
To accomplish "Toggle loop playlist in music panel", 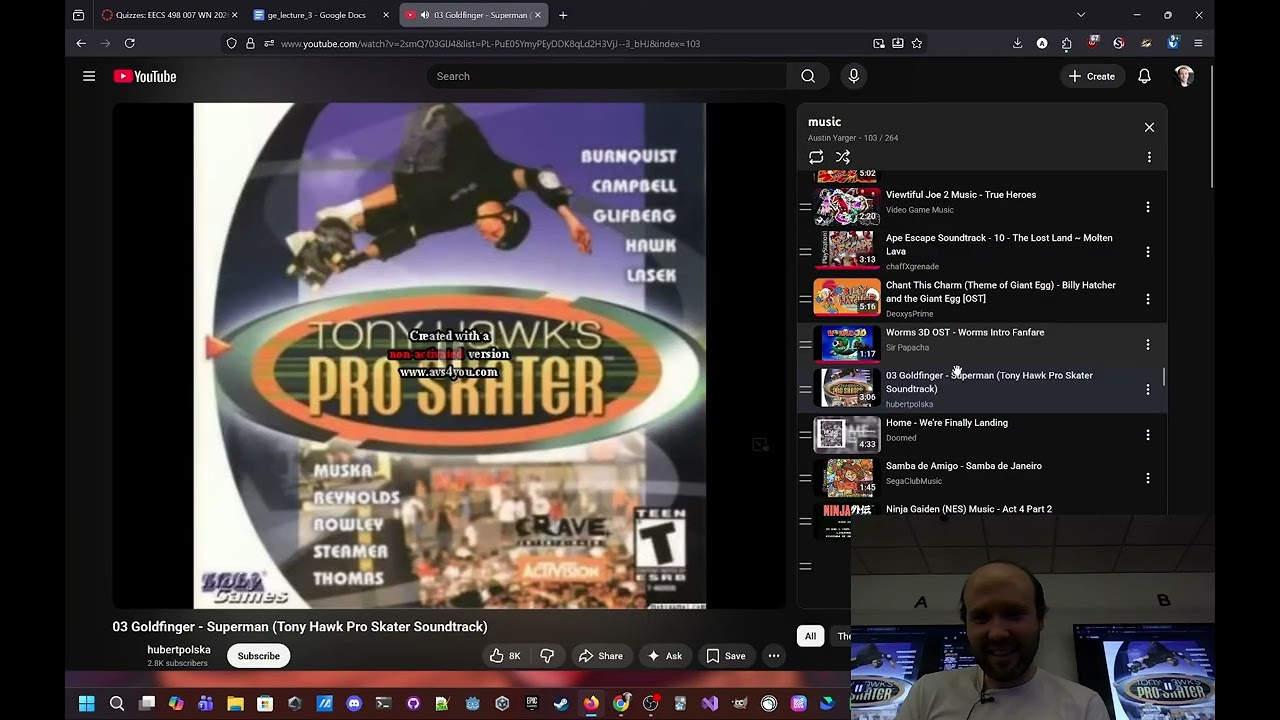I will coord(816,157).
